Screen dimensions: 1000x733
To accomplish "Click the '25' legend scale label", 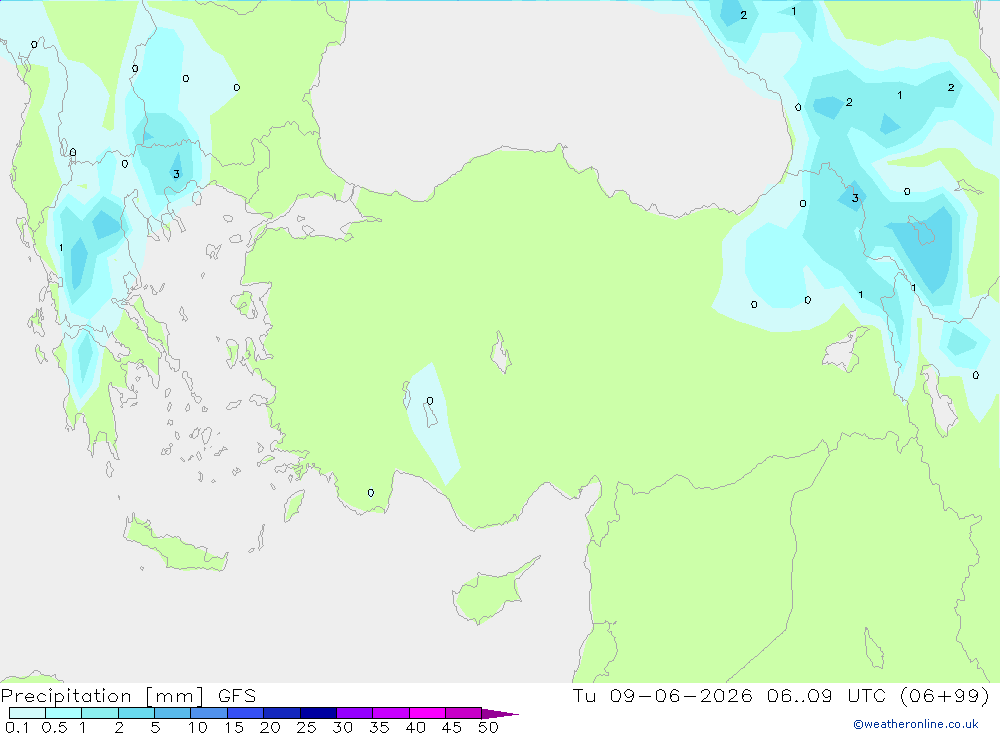I will [306, 727].
